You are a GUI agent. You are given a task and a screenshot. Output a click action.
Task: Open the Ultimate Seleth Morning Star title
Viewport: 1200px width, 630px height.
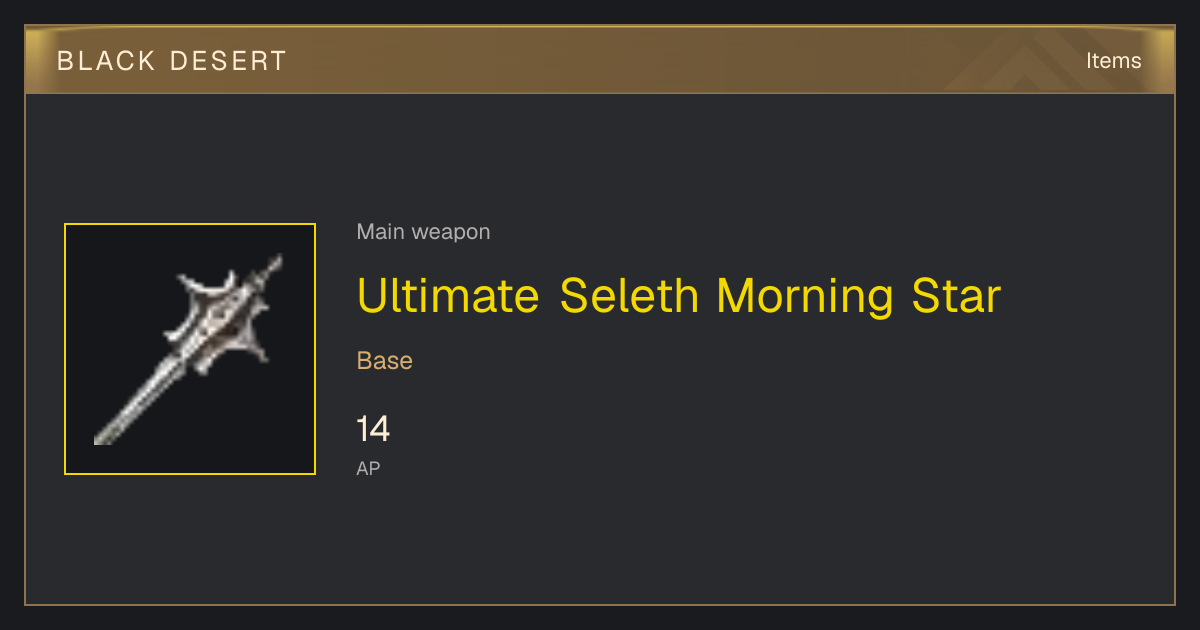[x=679, y=296]
